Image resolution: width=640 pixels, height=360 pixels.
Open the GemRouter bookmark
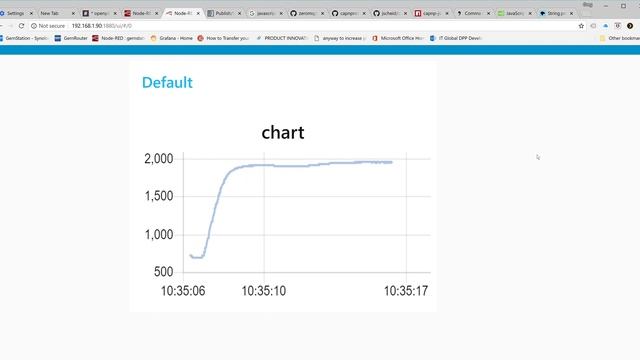[71, 38]
